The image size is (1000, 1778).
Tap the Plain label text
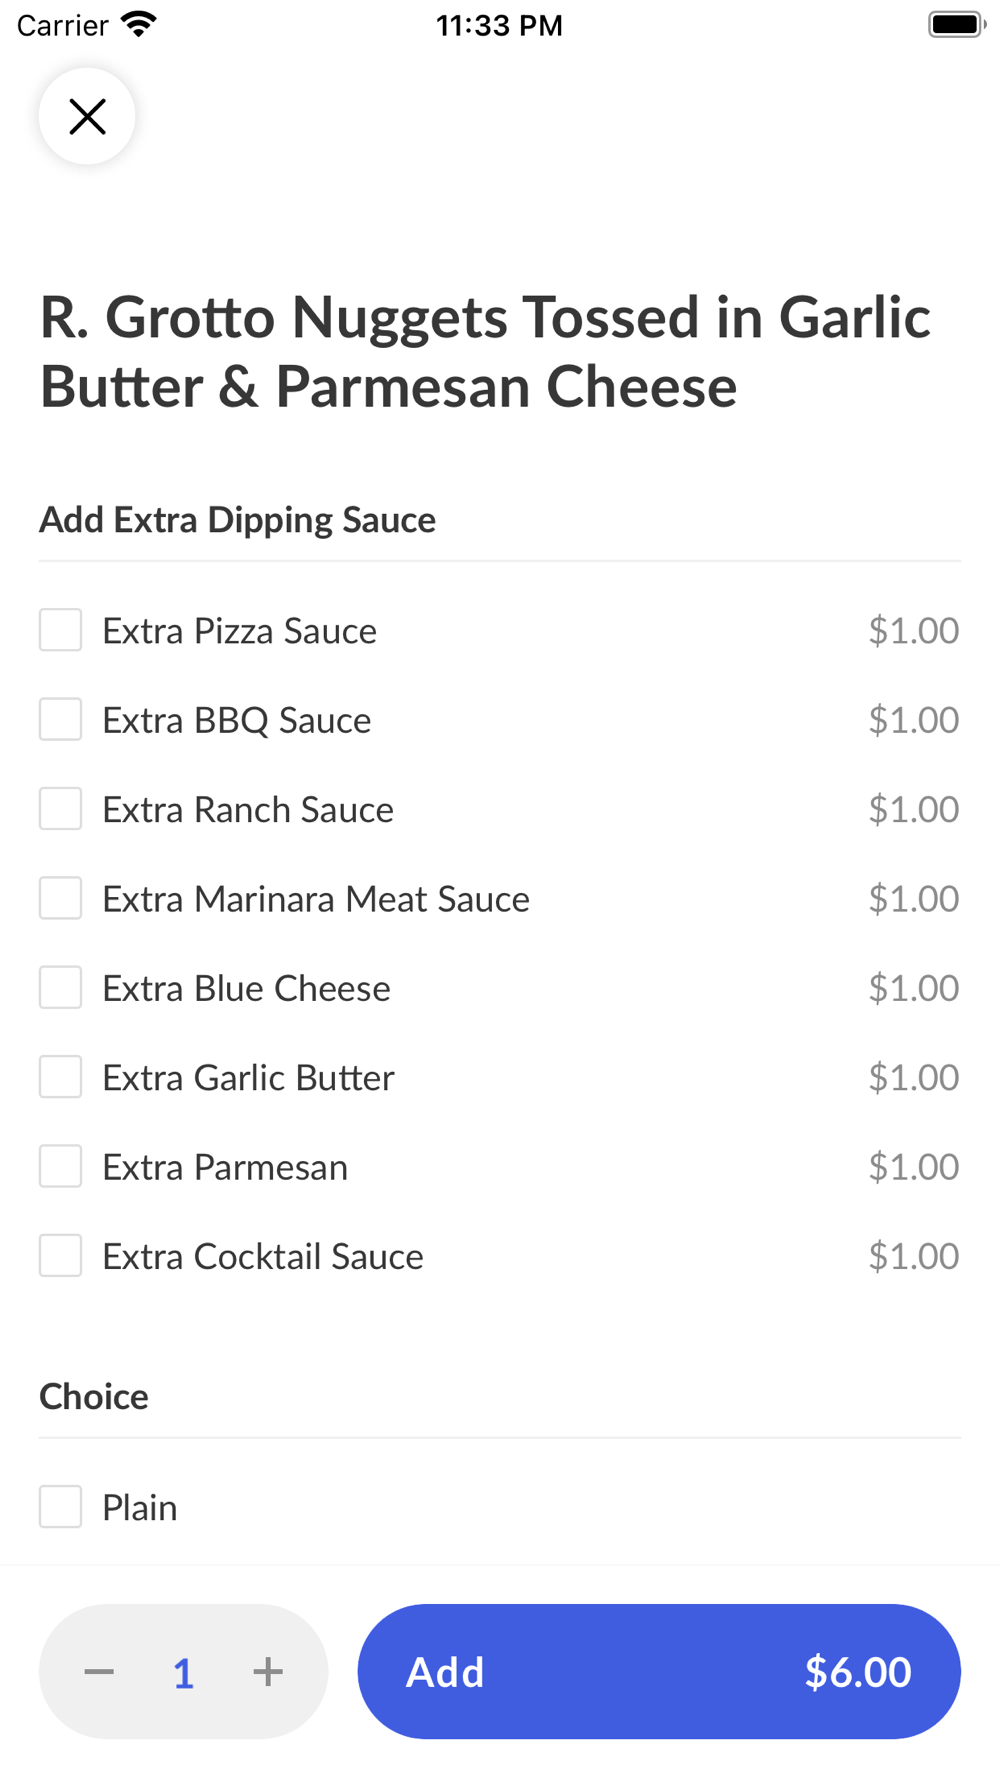tap(140, 1508)
